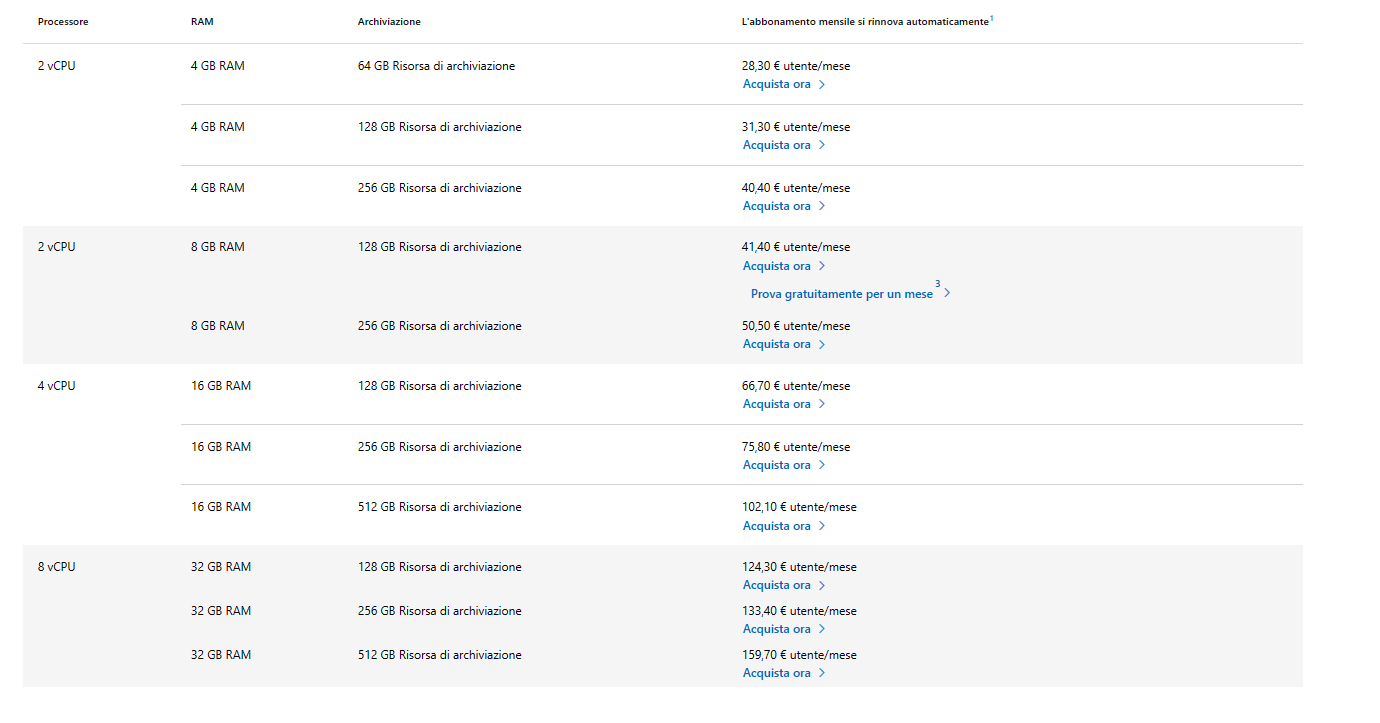Click Acquista ora for 159,70 € plan
This screenshot has height=723, width=1380.
pos(776,673)
